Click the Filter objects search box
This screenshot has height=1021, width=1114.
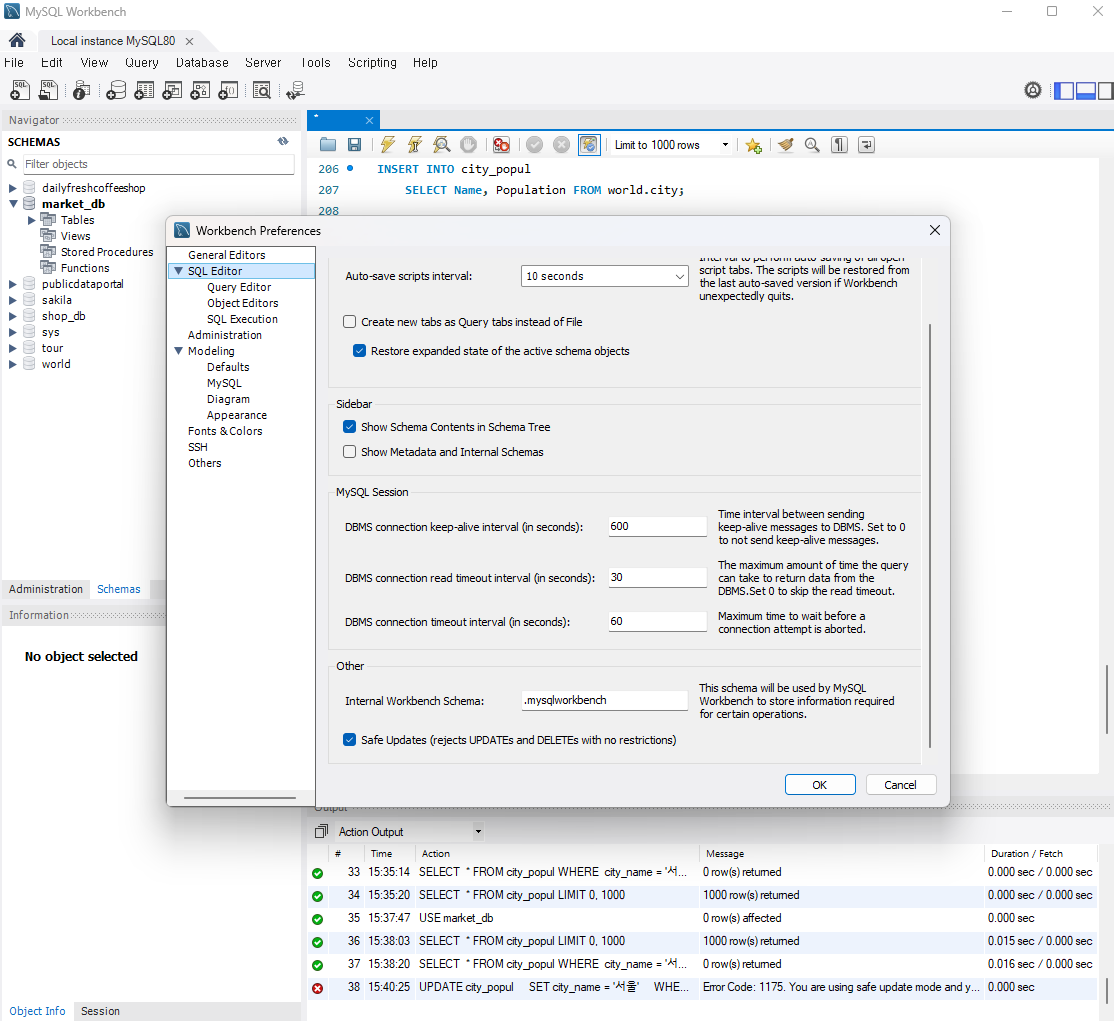tap(158, 164)
